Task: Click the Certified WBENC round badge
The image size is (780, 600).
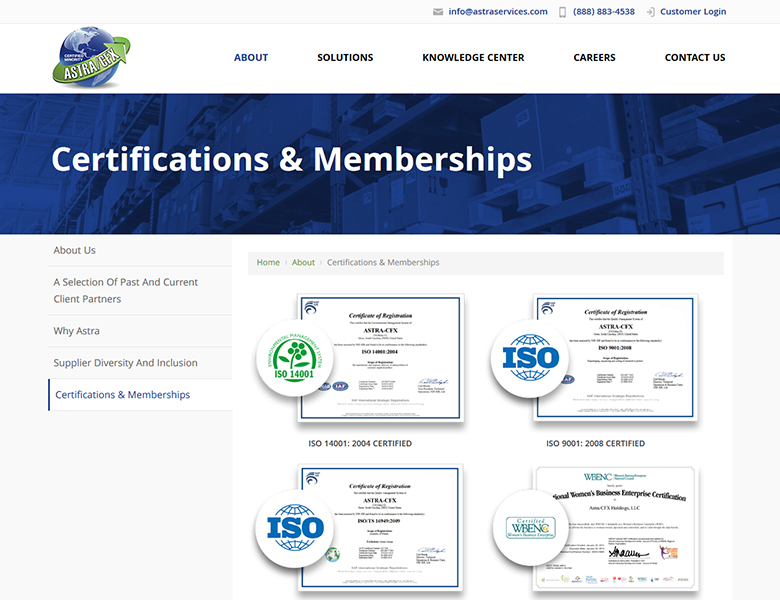Action: (x=530, y=528)
